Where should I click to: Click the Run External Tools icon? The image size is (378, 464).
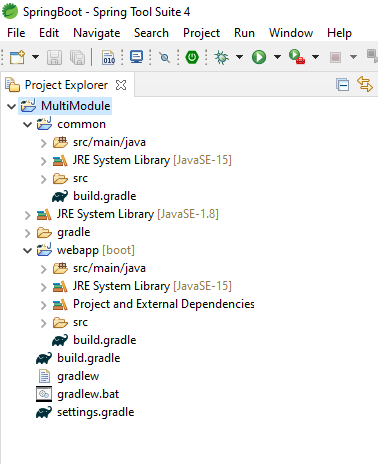[x=297, y=57]
